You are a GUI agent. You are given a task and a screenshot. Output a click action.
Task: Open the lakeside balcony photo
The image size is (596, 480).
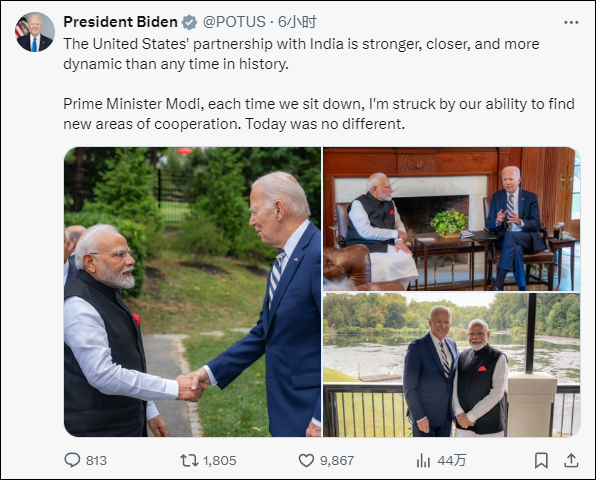[x=452, y=365]
